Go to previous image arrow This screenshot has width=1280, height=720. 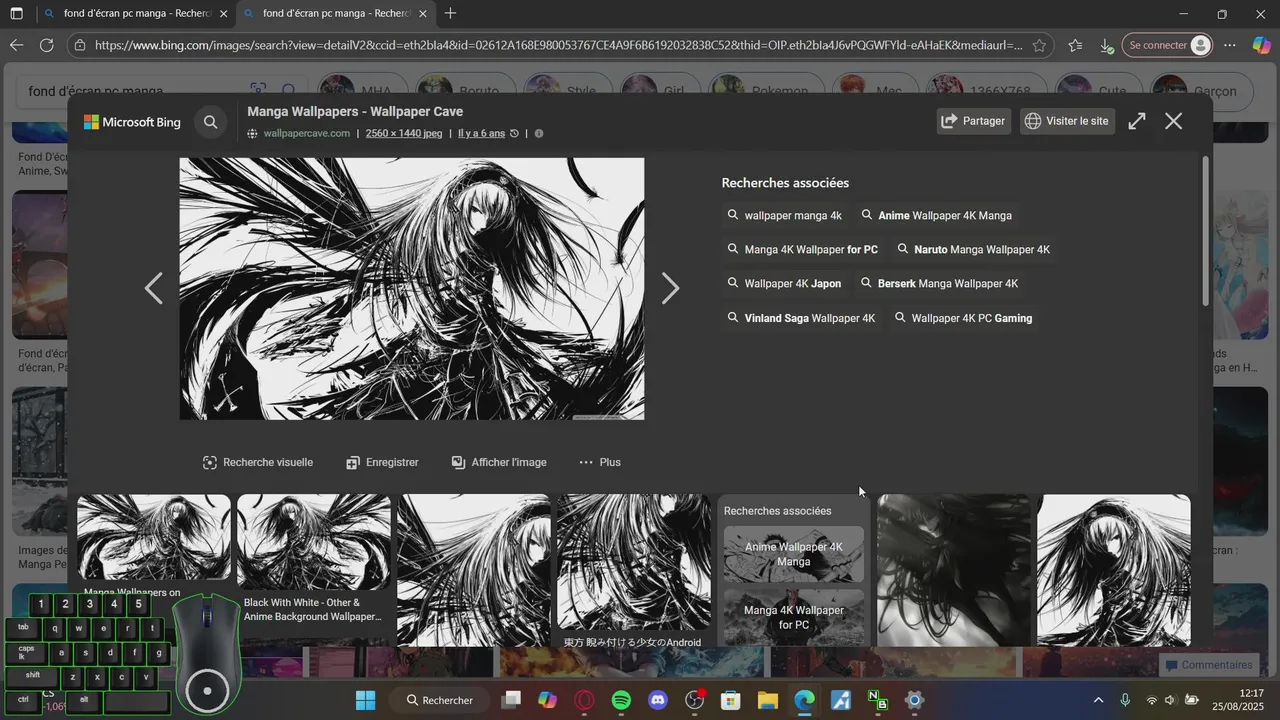tap(153, 289)
